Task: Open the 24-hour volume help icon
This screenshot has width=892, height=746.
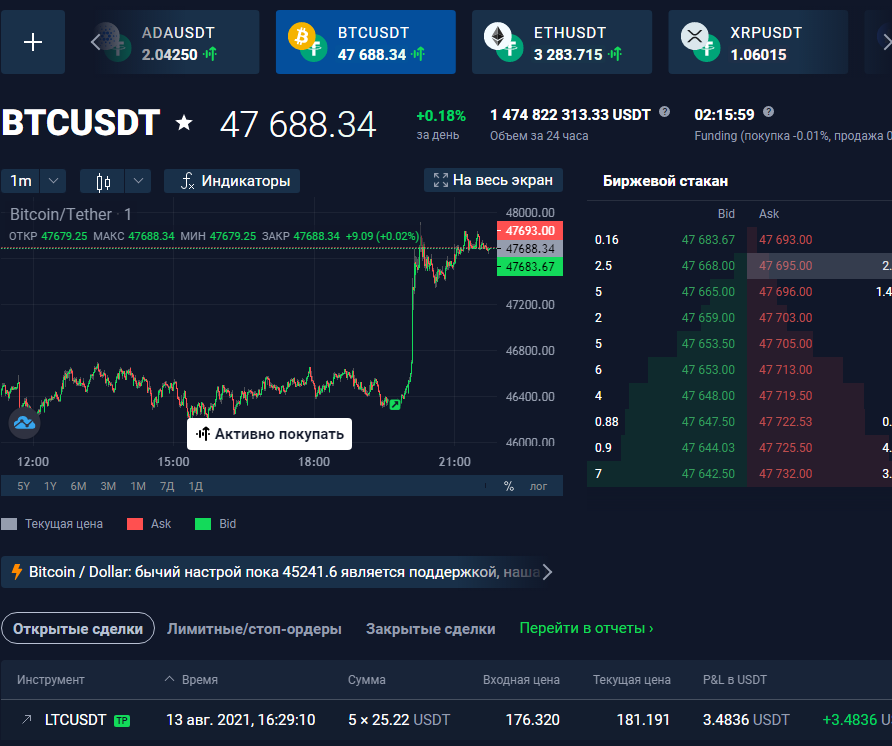Action: tap(664, 112)
